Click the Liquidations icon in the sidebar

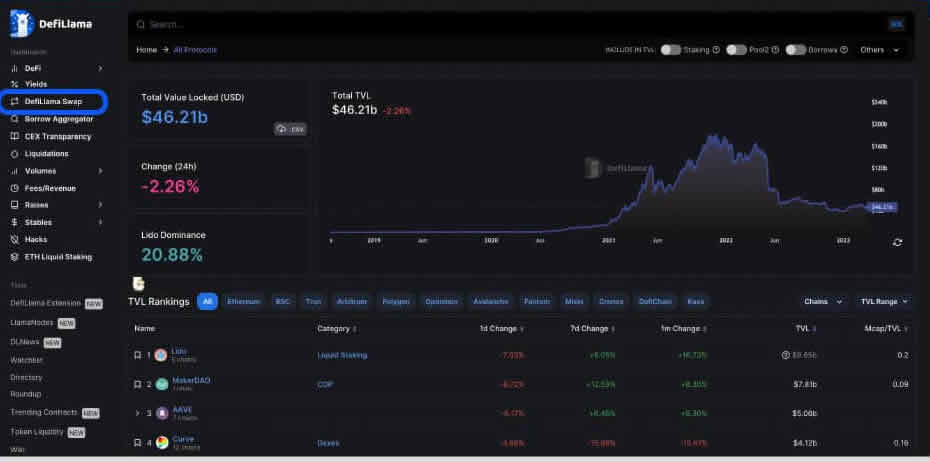click(x=15, y=154)
